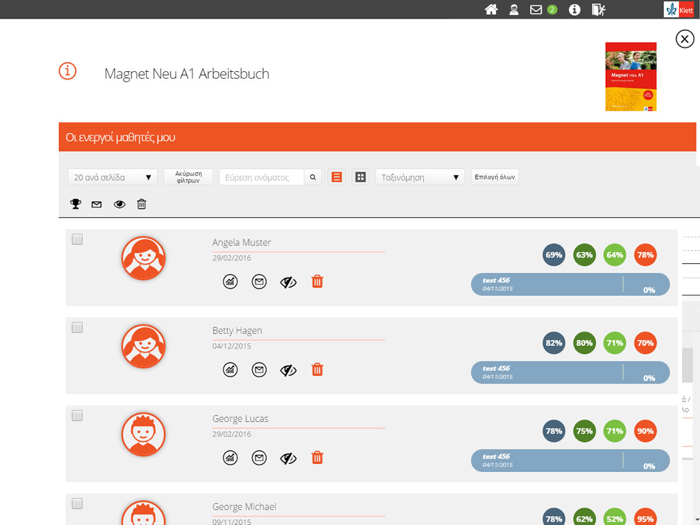The width and height of the screenshot is (700, 525).
Task: Delete Angela Muster with trash icon
Action: pos(317,282)
